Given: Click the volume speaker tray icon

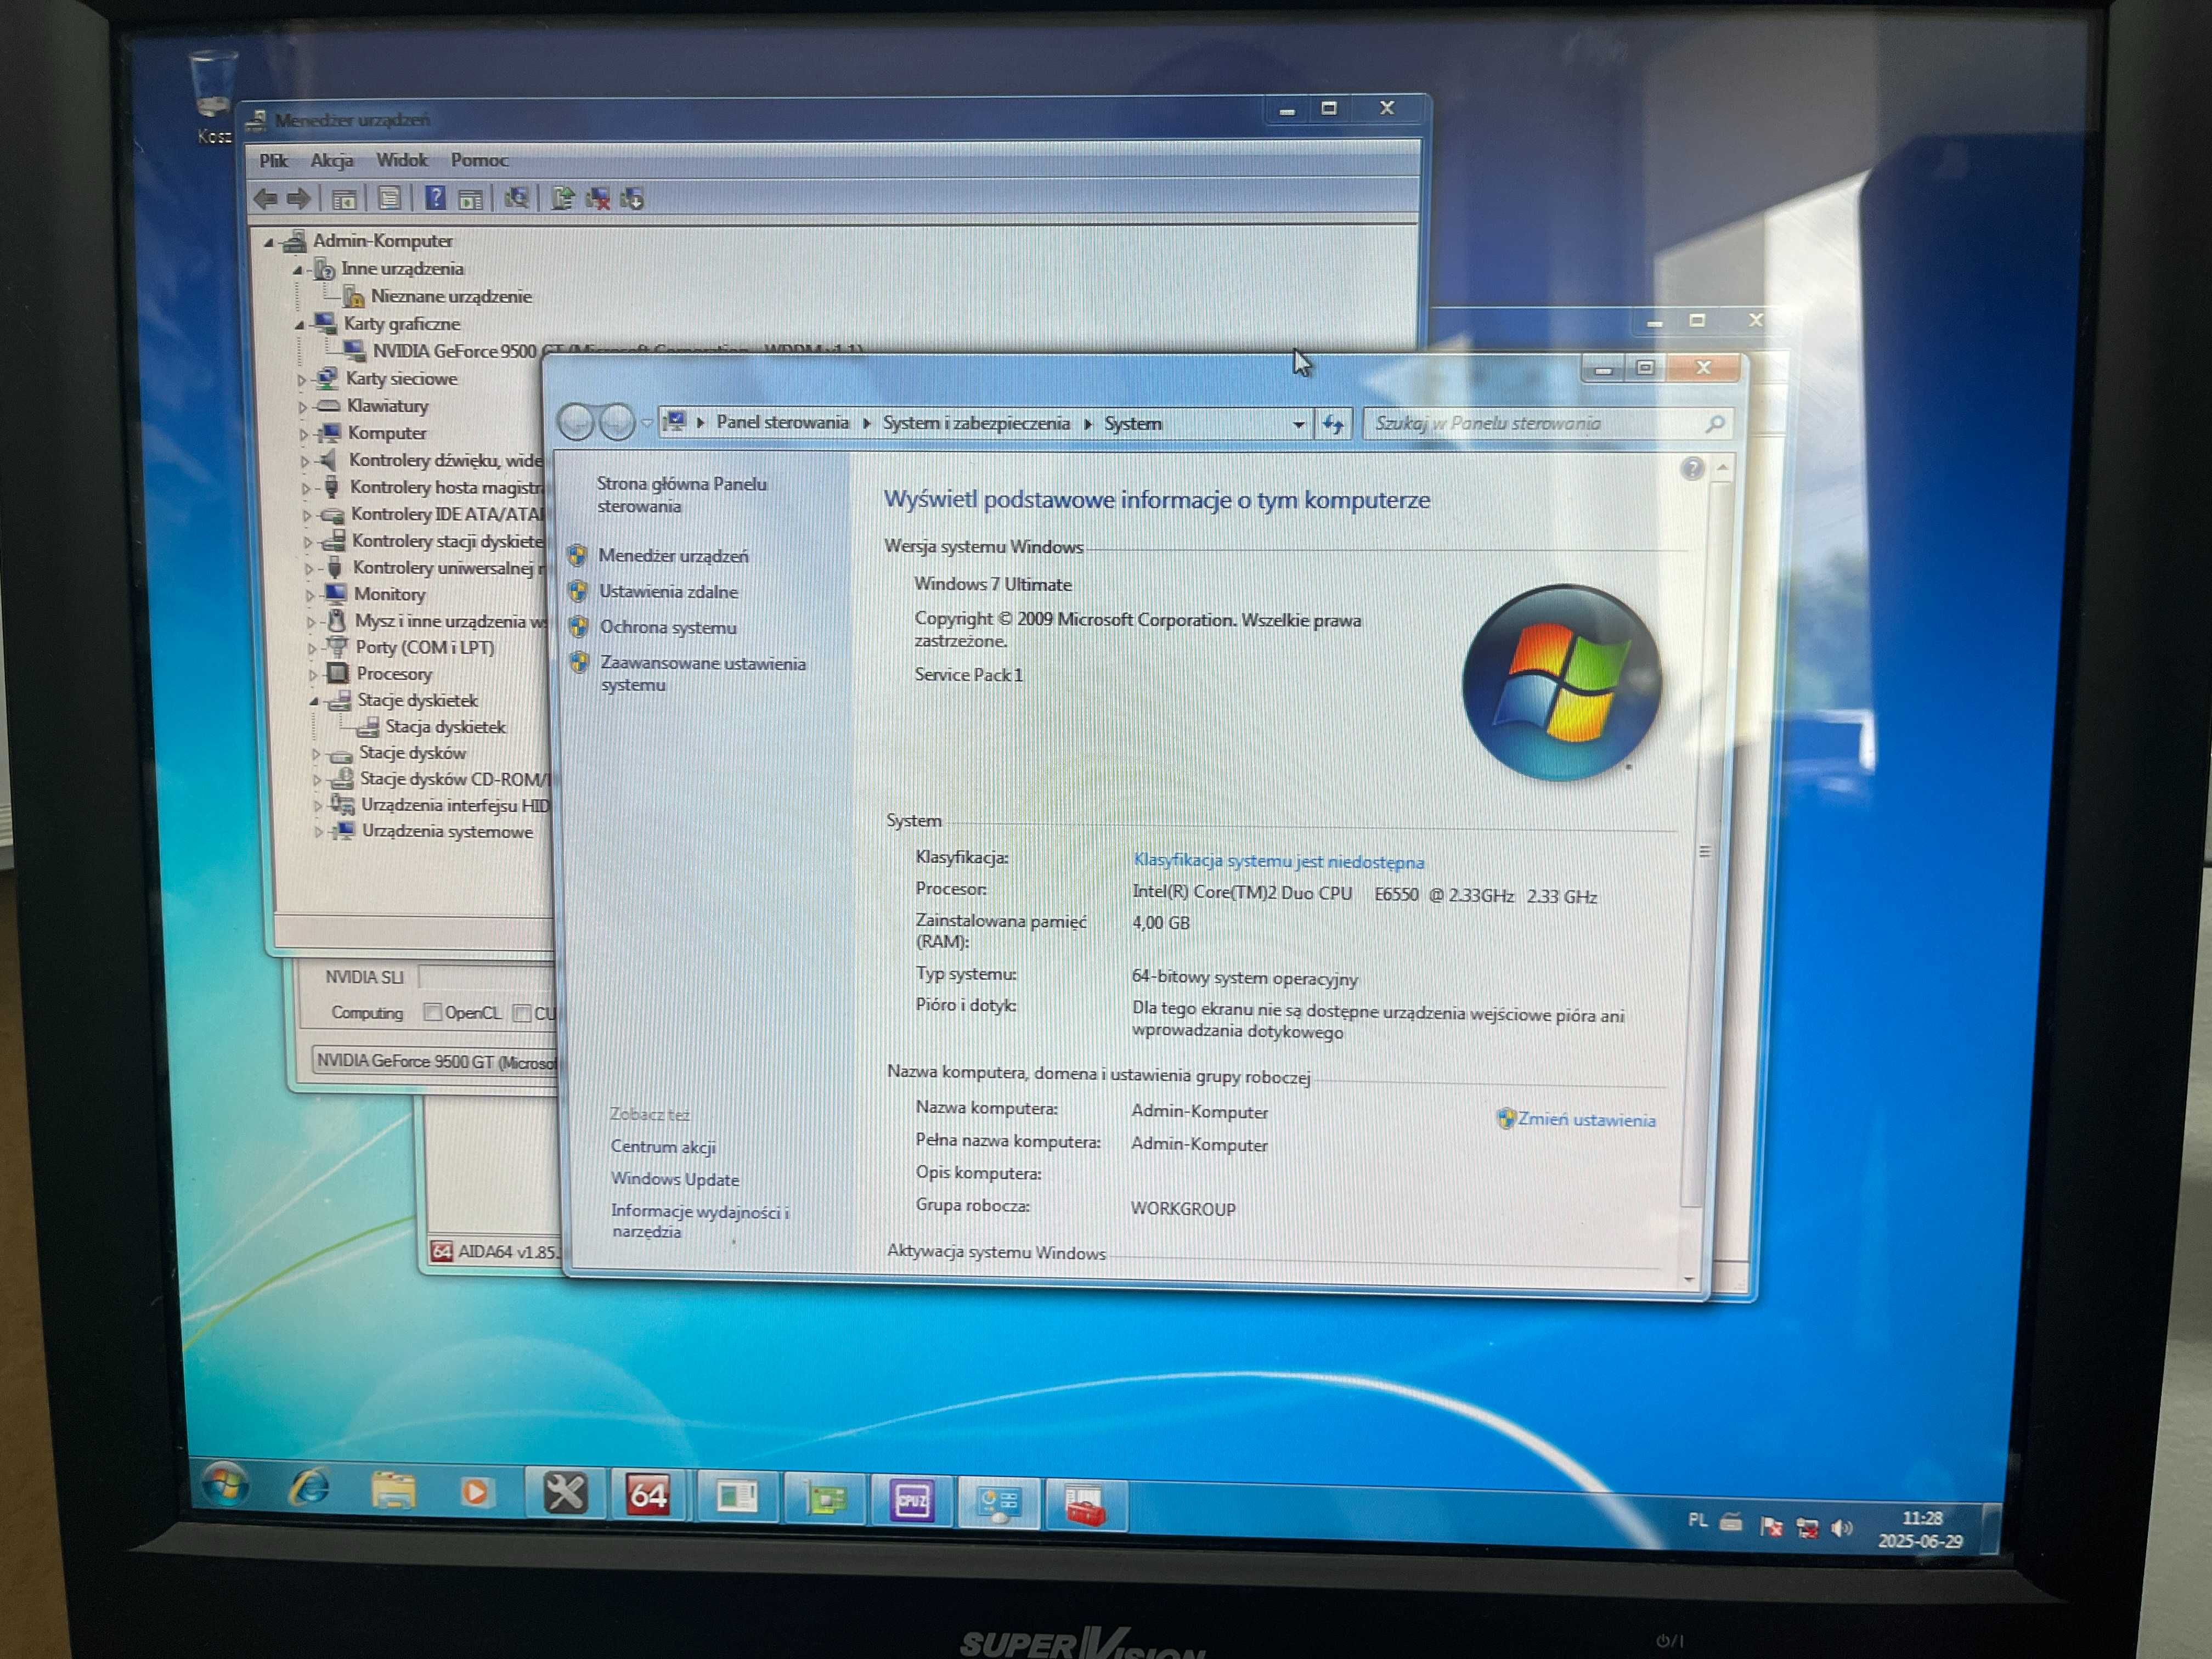Looking at the screenshot, I should point(1841,1527).
